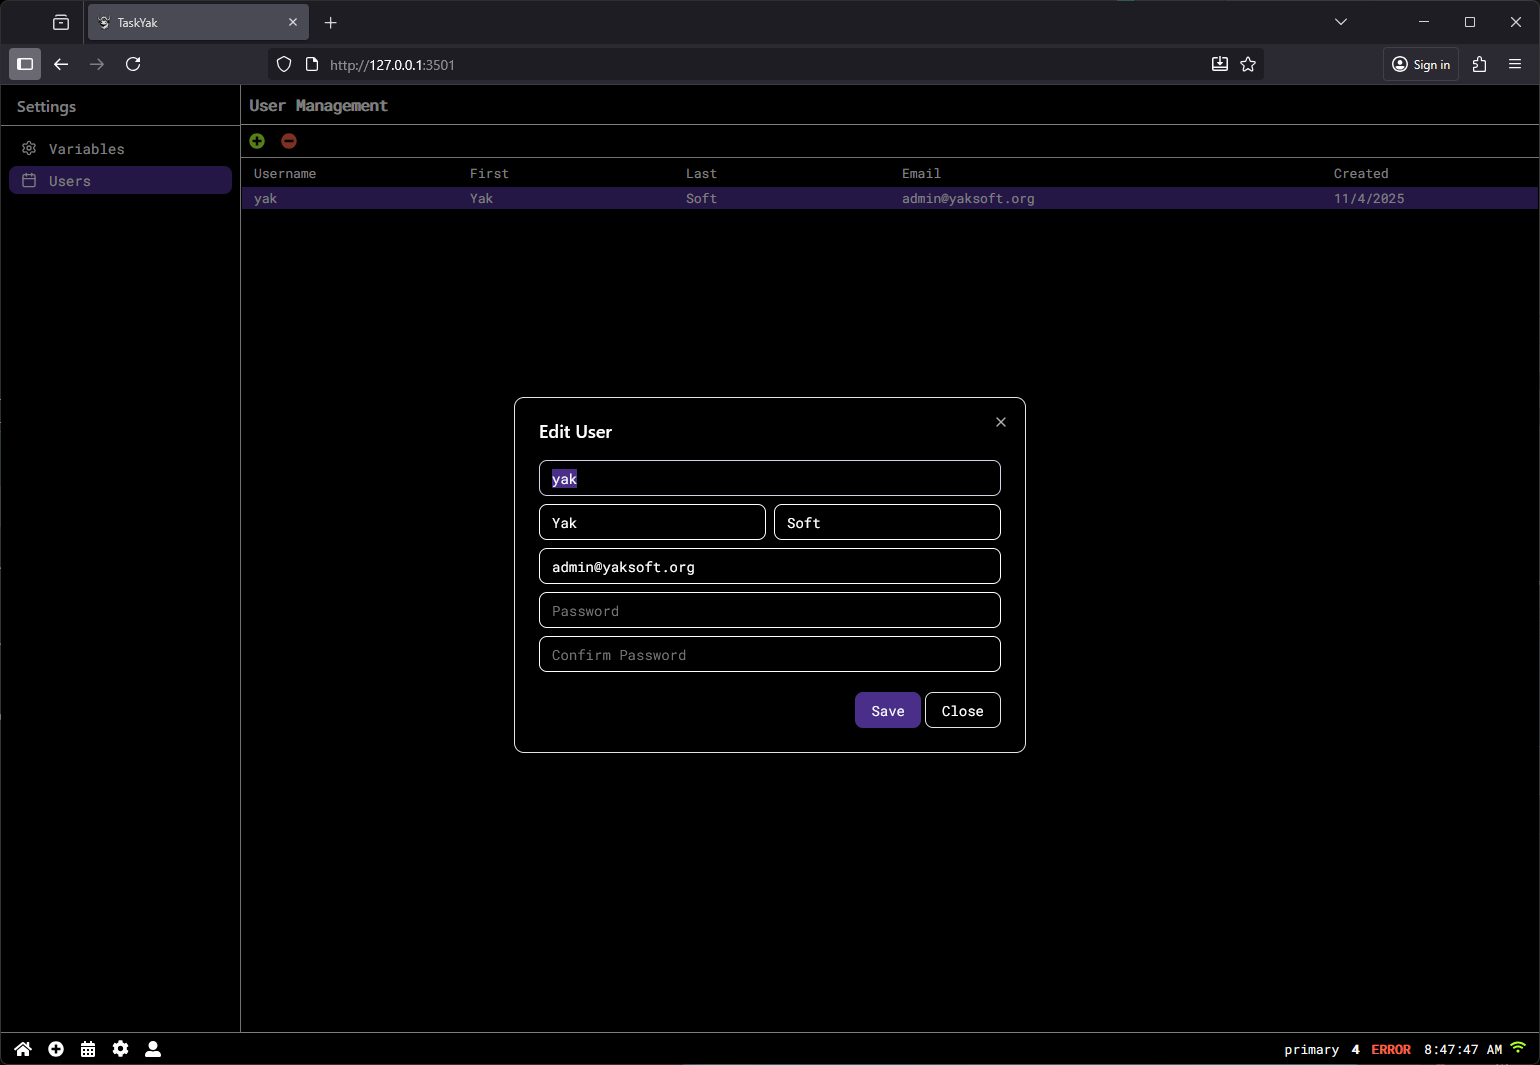Close the Edit User dialog with X
The image size is (1540, 1065).
(x=1001, y=422)
